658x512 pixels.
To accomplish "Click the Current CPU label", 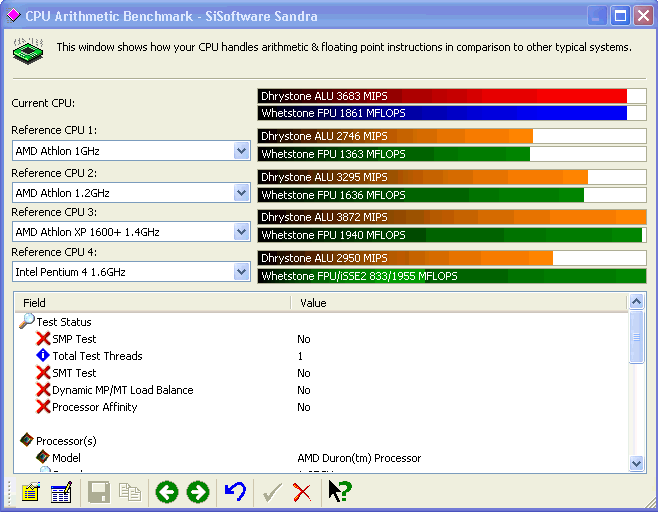I will [43, 103].
